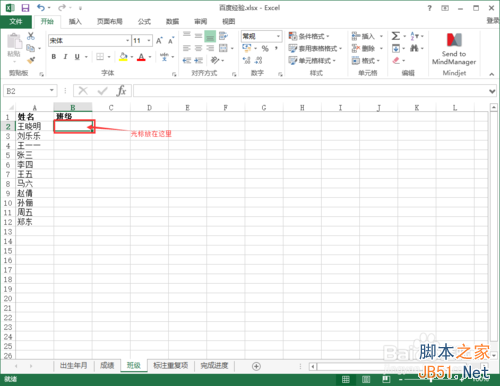Toggle Italic formatting
The height and width of the screenshot is (386, 500).
[65, 57]
